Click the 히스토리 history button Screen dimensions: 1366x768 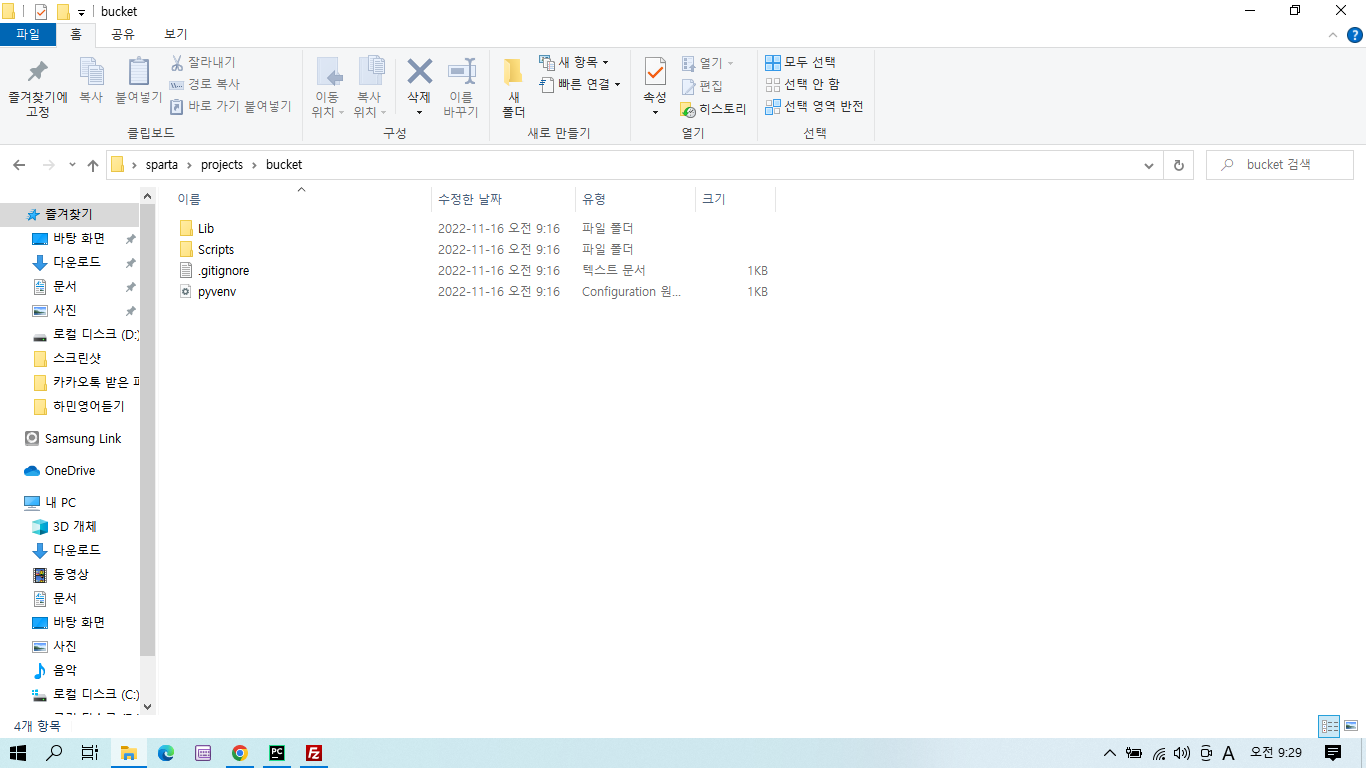tap(713, 109)
